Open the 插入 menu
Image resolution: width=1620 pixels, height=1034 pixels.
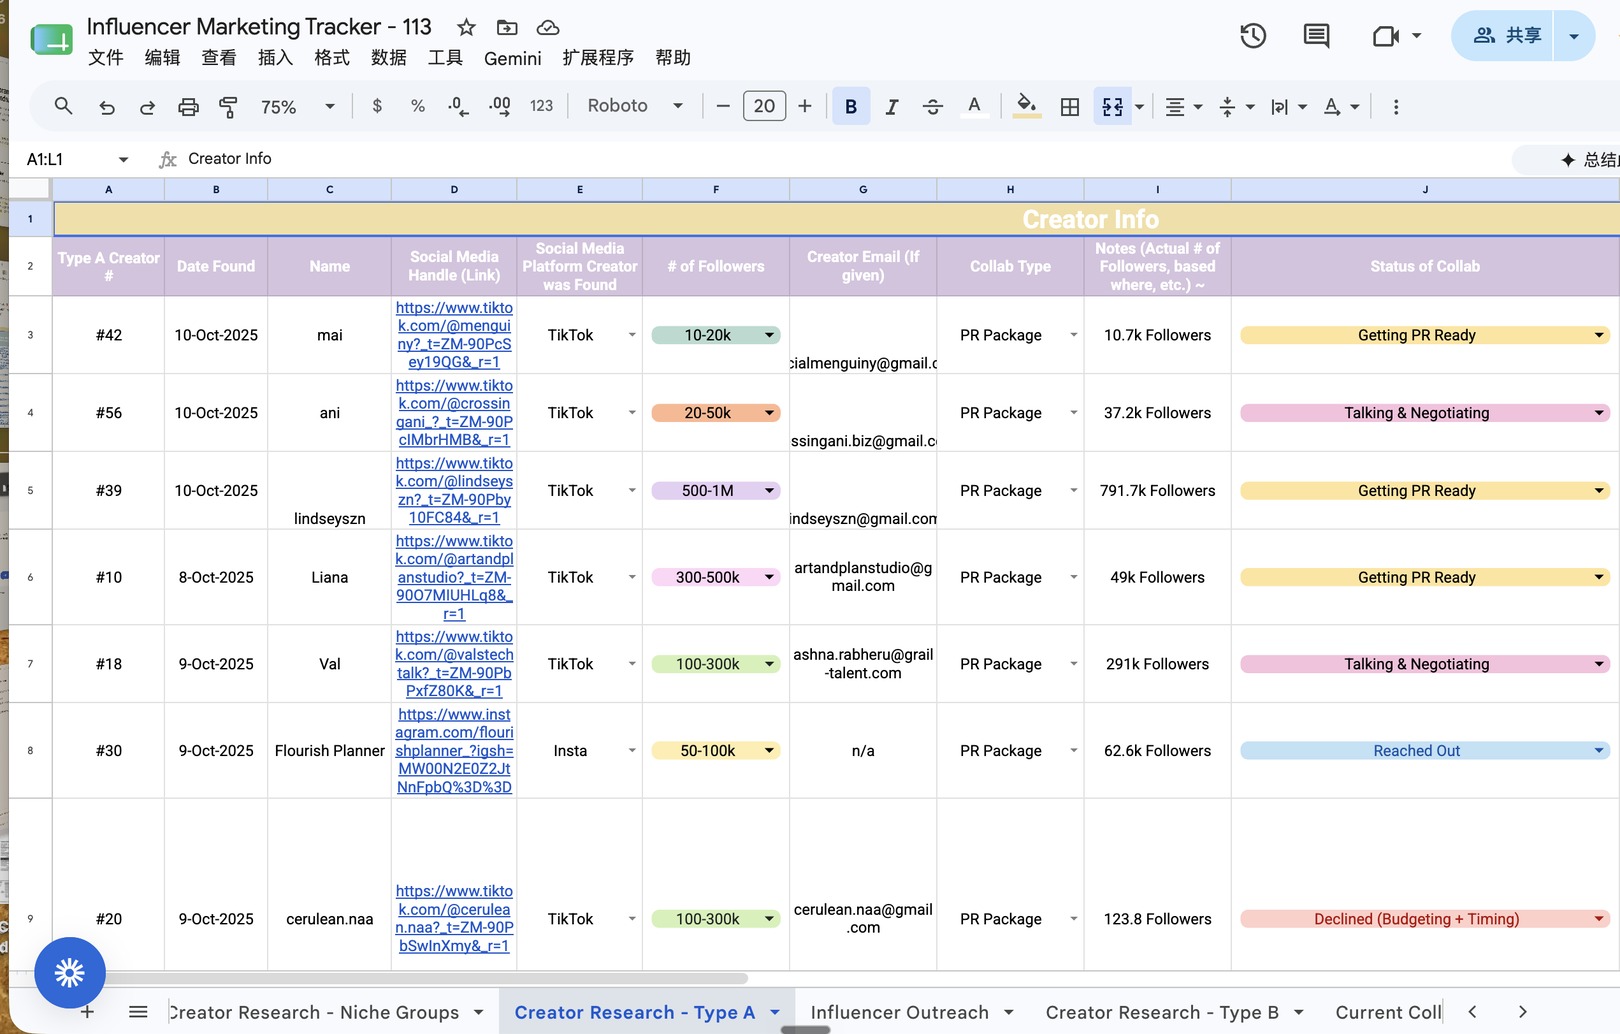(275, 58)
